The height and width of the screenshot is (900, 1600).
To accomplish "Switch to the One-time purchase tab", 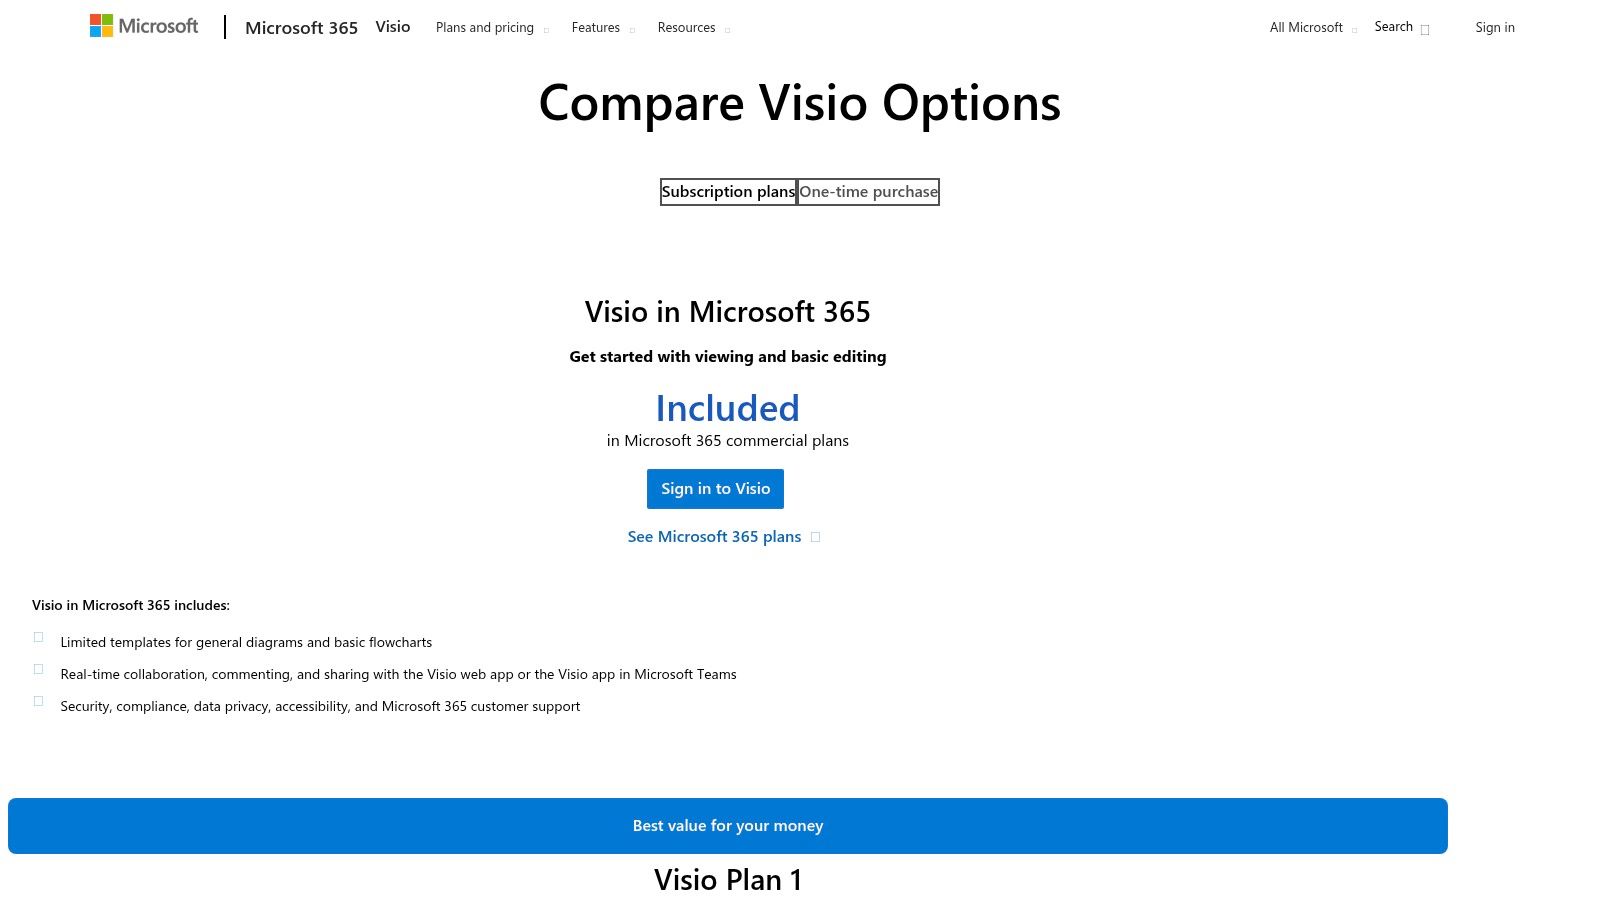I will click(868, 191).
